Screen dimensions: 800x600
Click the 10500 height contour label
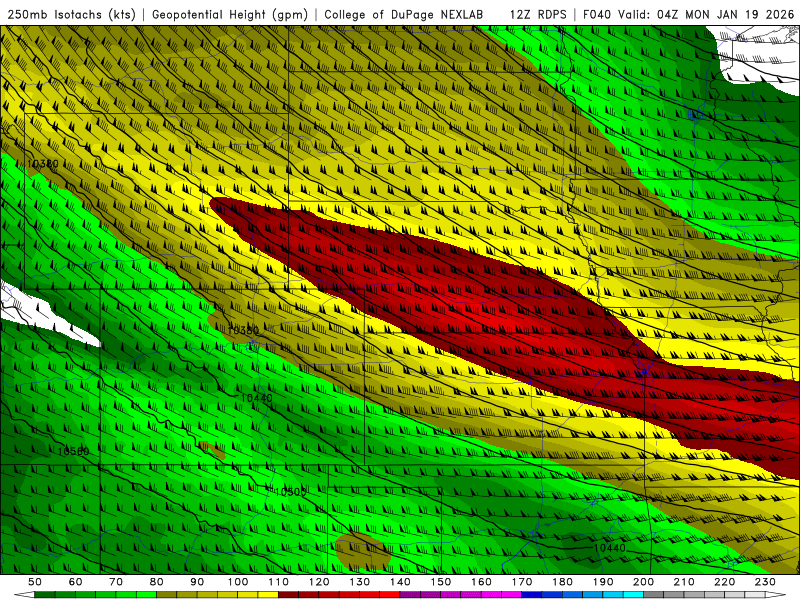pyautogui.click(x=290, y=492)
